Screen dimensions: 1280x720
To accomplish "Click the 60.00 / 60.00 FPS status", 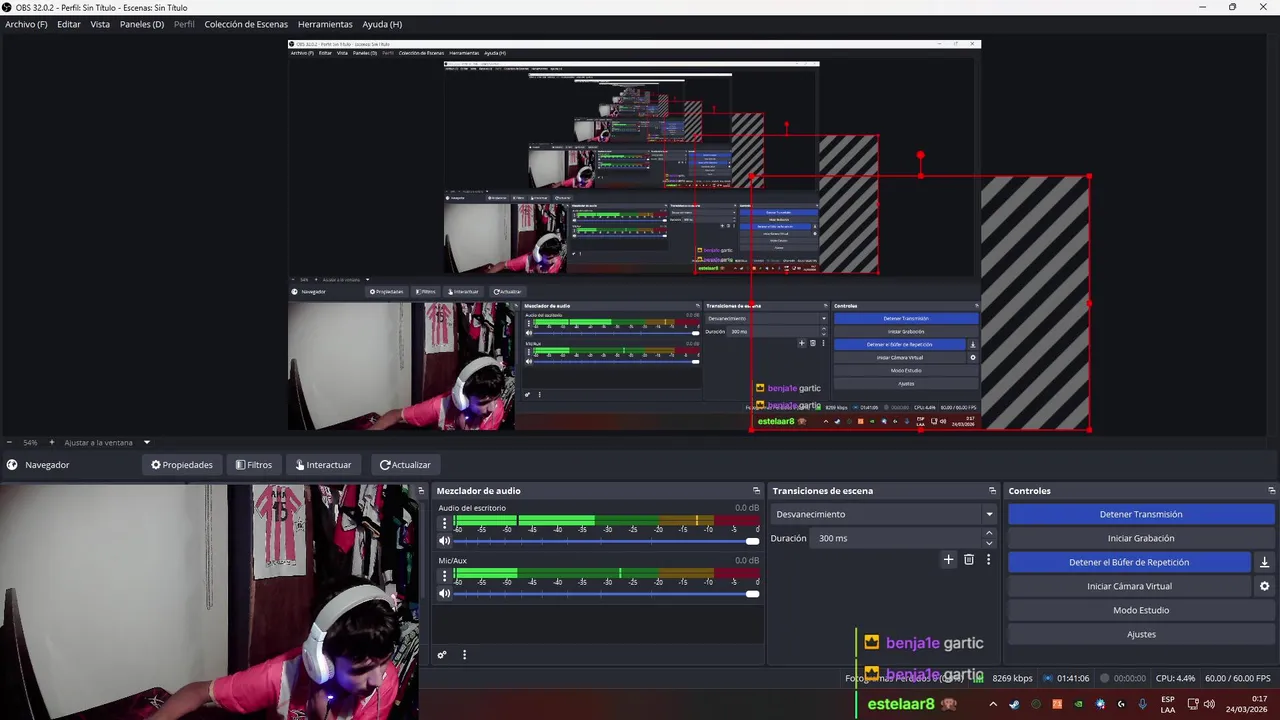I will pos(1238,678).
